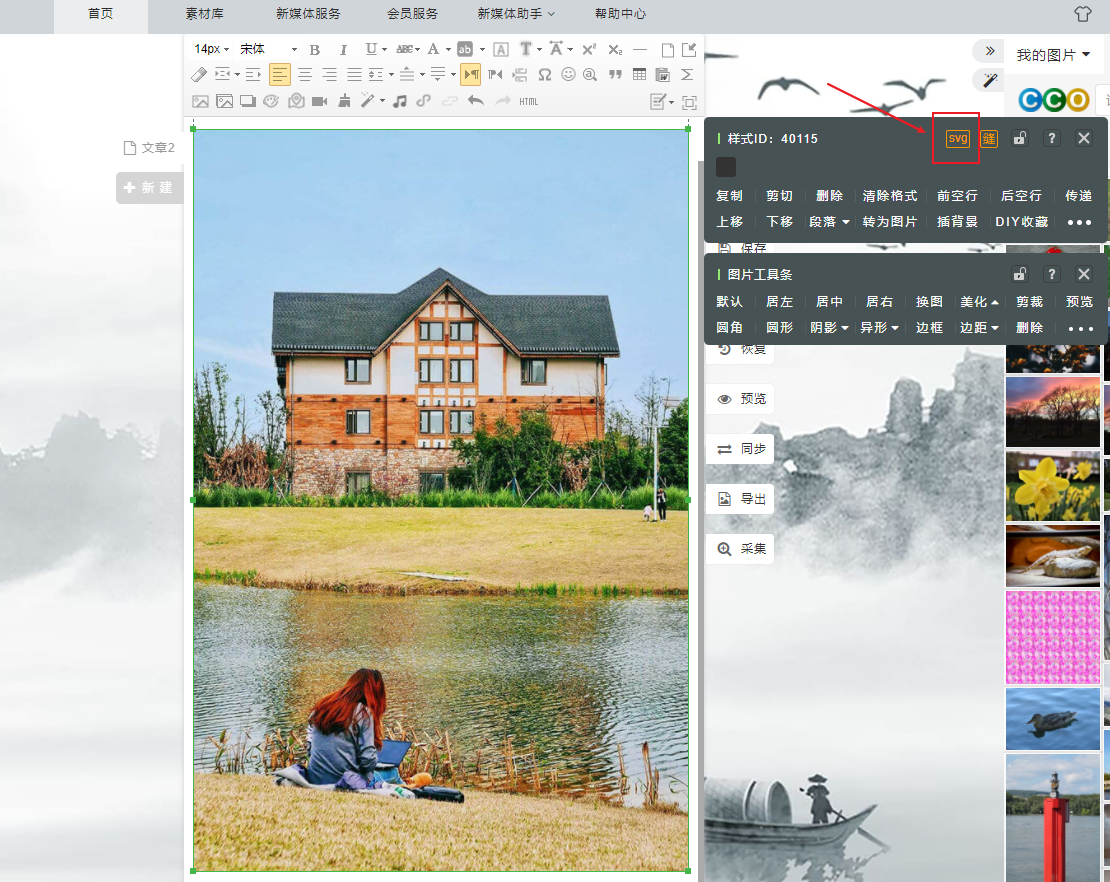
Task: Open the 帮助中心 menu
Action: tap(620, 13)
